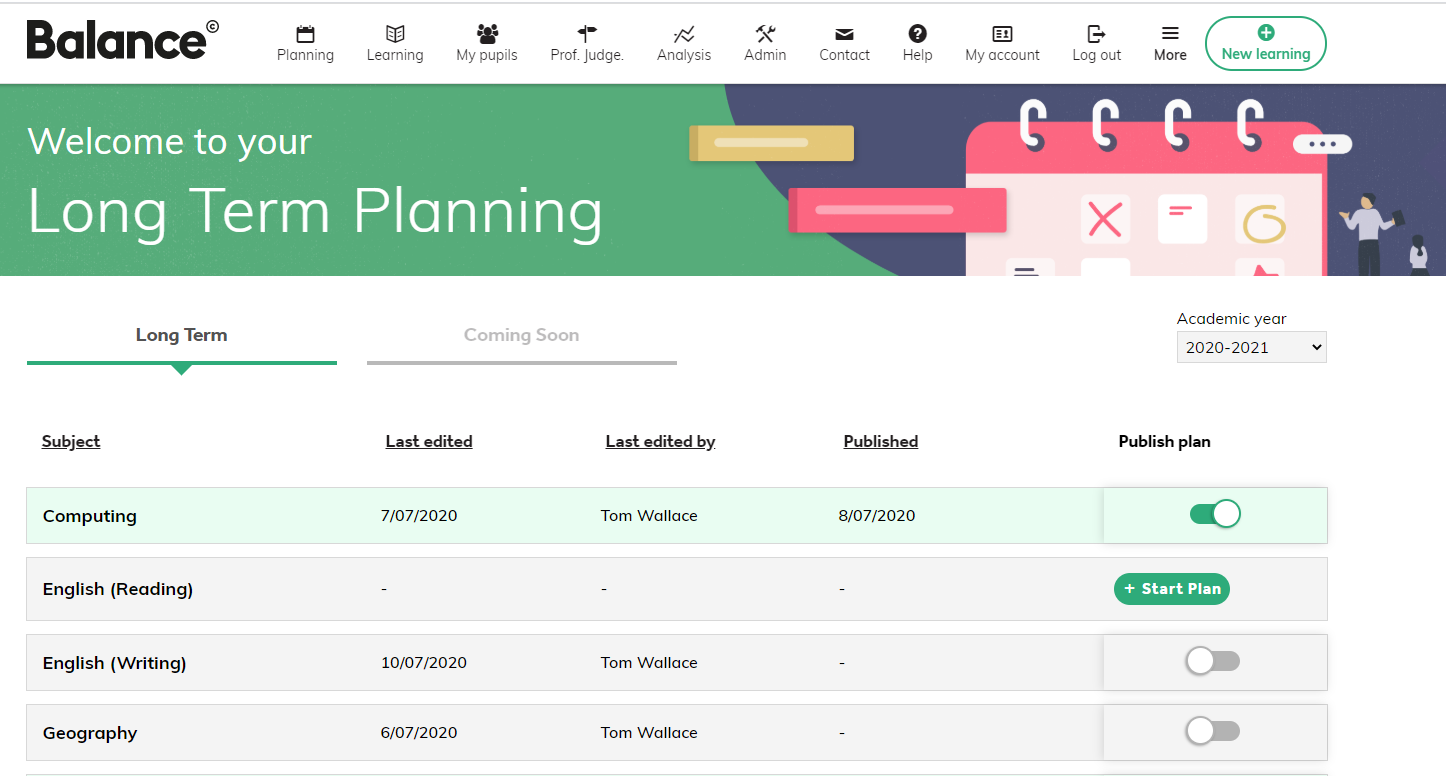Screen dimensions: 1446x776
Task: Sort by Subject column header
Action: click(71, 441)
